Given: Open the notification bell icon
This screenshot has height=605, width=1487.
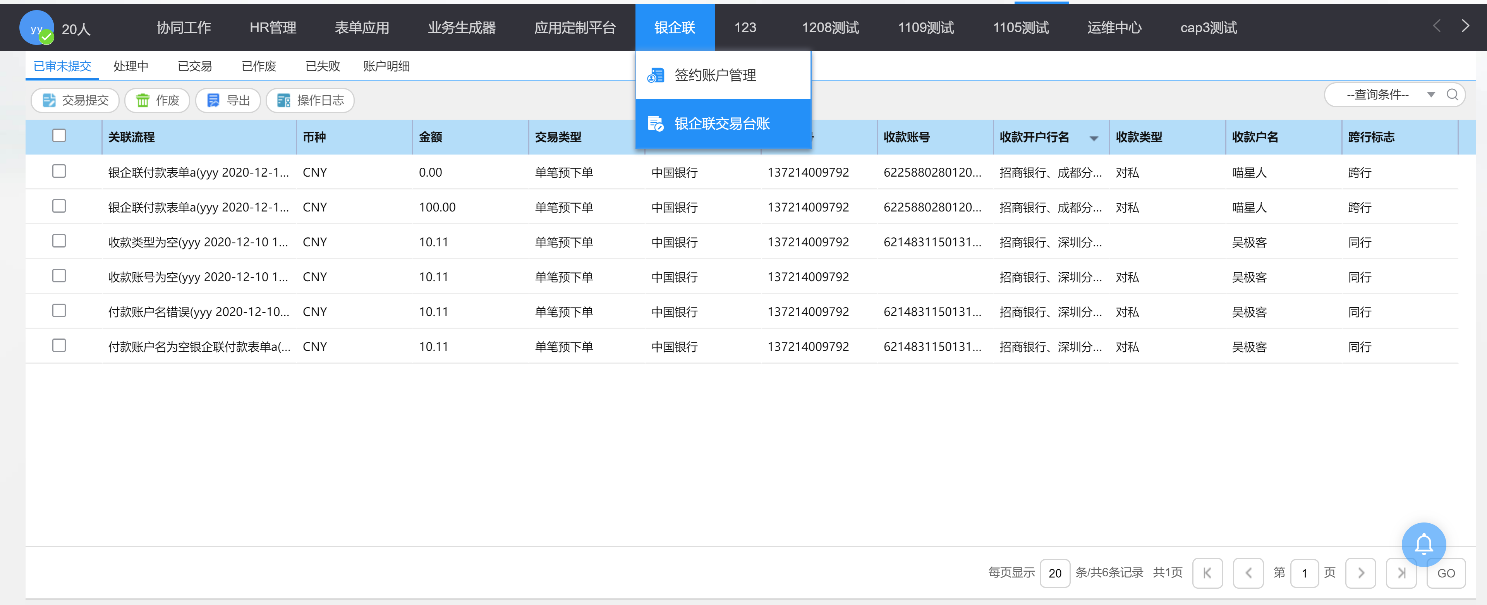Looking at the screenshot, I should tap(1423, 544).
